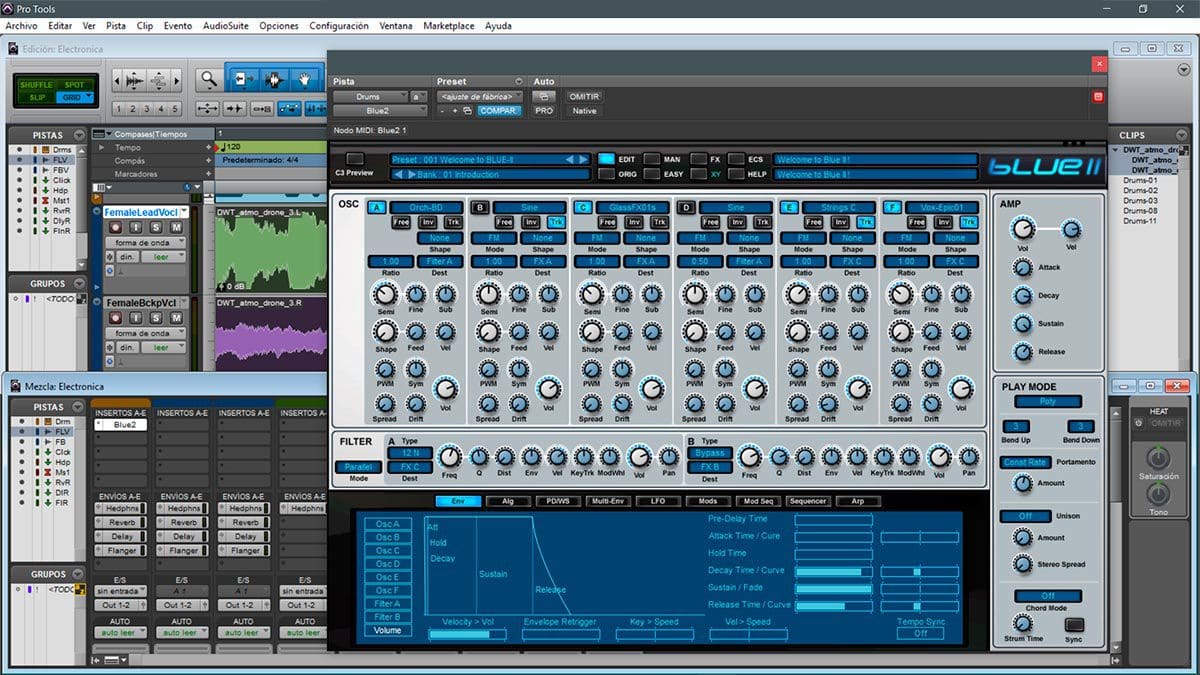Open the sin entrada input dropdown on first channel

coord(120,592)
